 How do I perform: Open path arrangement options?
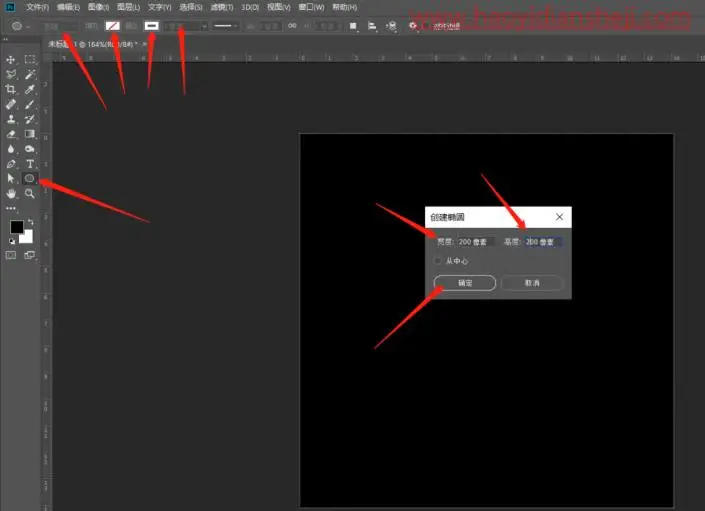391,26
